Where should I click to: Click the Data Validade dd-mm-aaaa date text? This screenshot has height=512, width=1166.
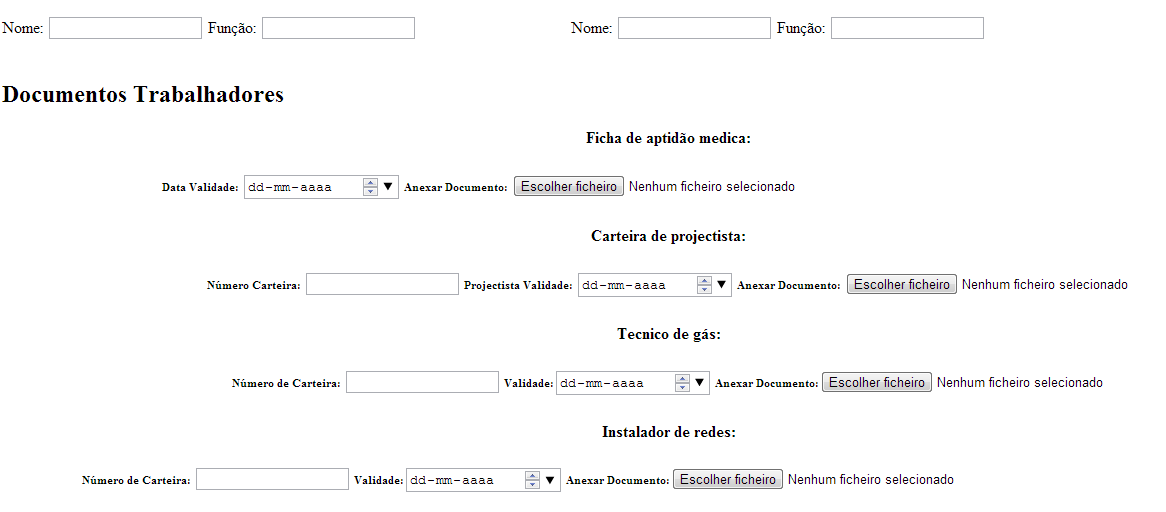point(290,186)
